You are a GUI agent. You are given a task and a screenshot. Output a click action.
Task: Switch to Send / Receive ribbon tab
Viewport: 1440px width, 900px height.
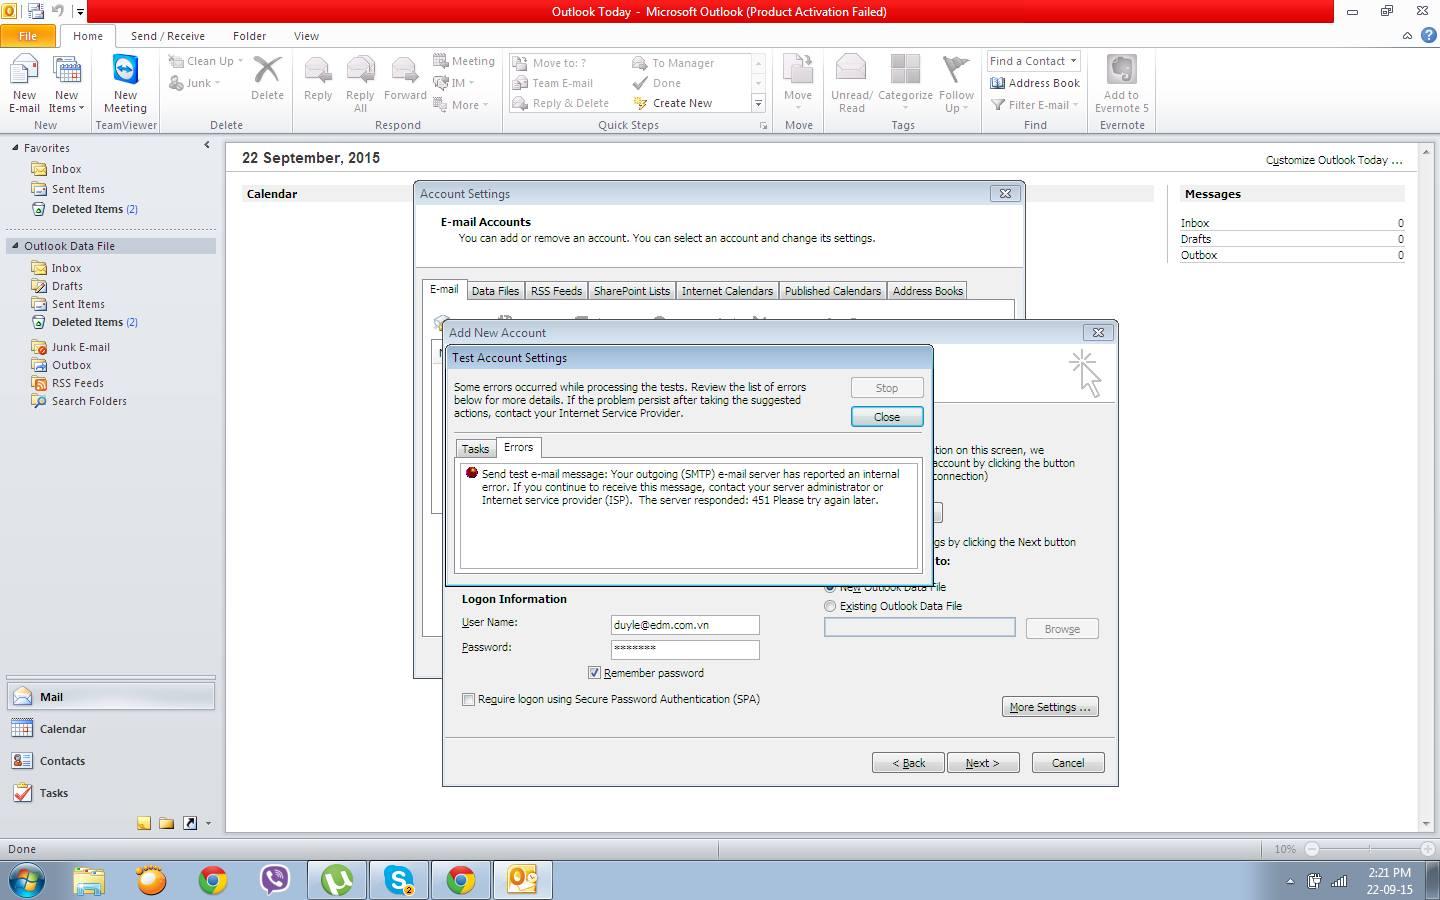click(x=167, y=36)
